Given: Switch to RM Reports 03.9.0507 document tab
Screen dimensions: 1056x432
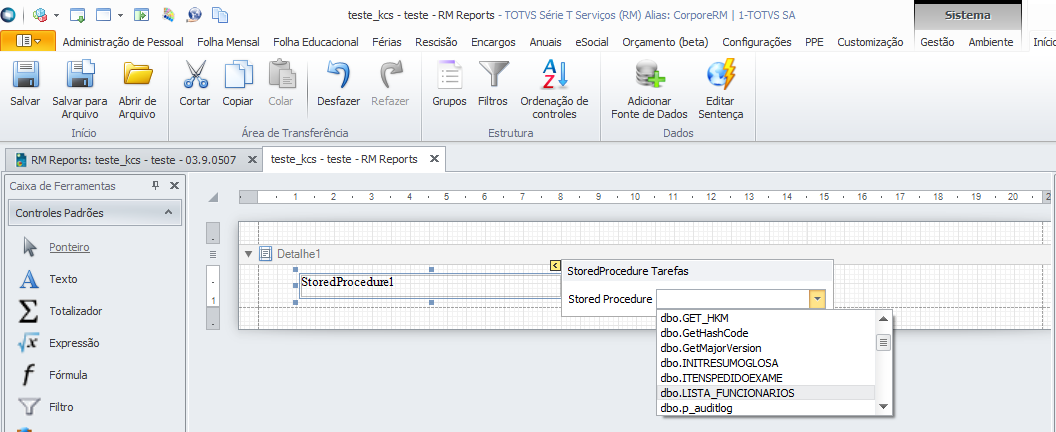Looking at the screenshot, I should pos(133,160).
